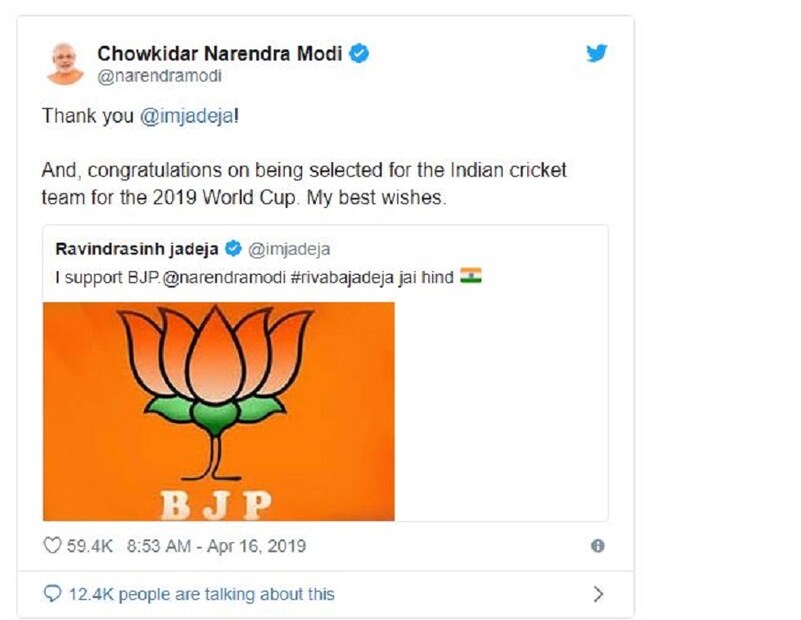Viewport: 801px width, 620px height.
Task: Click the Indian flag emoji
Action: click(x=471, y=275)
